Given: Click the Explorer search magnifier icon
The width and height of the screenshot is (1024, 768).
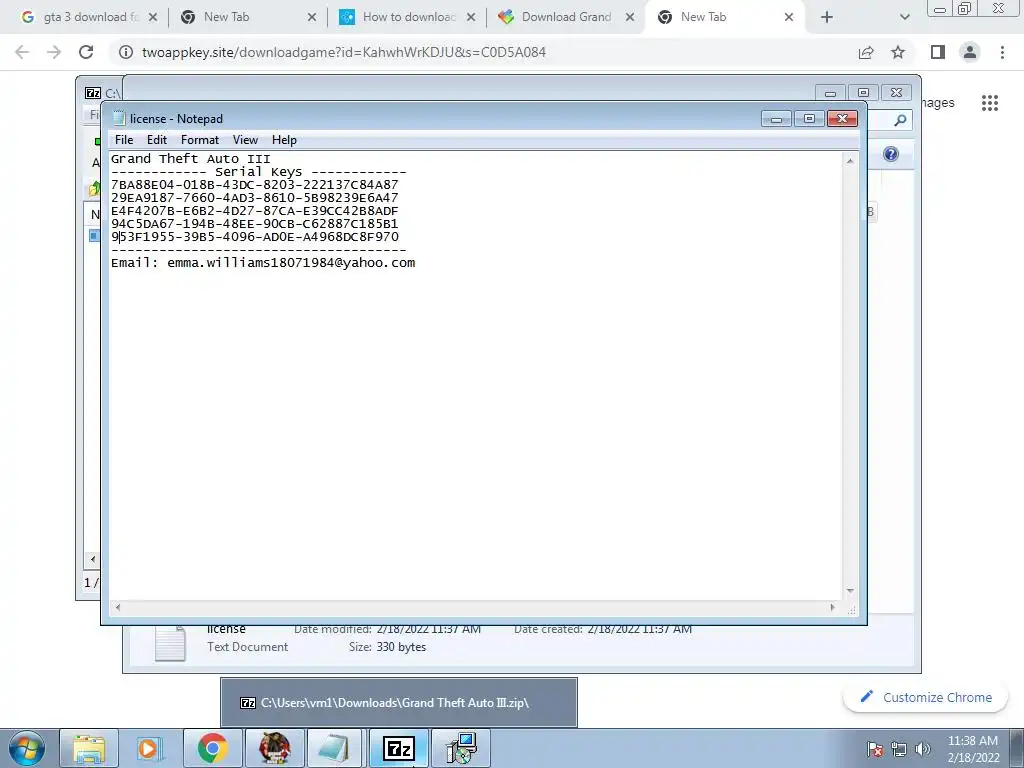Looking at the screenshot, I should (900, 120).
